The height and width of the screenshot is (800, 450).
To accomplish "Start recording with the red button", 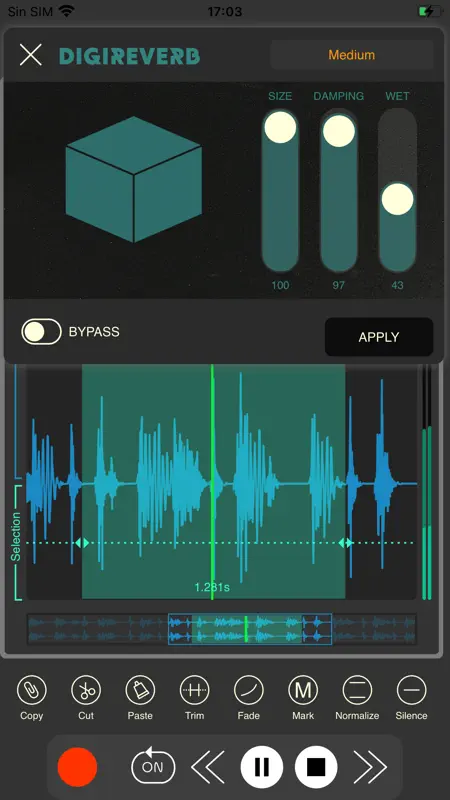I will point(77,767).
